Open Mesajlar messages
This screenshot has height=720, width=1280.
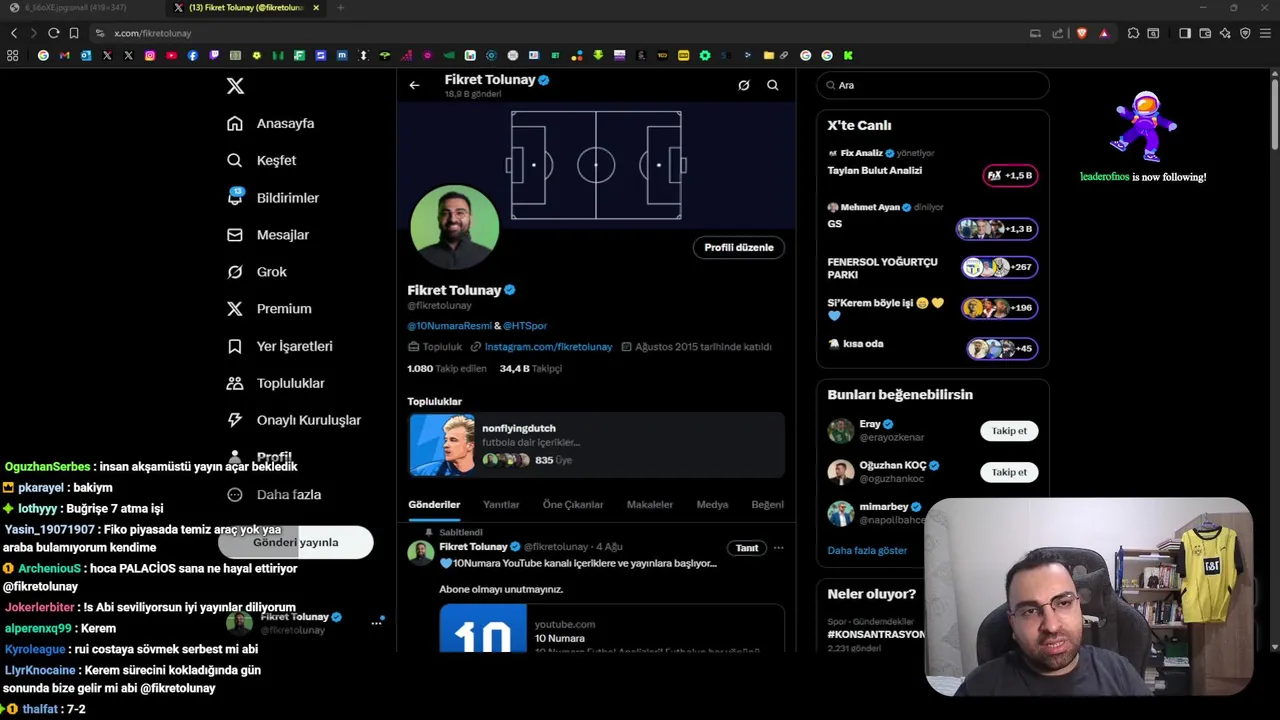pos(268,235)
